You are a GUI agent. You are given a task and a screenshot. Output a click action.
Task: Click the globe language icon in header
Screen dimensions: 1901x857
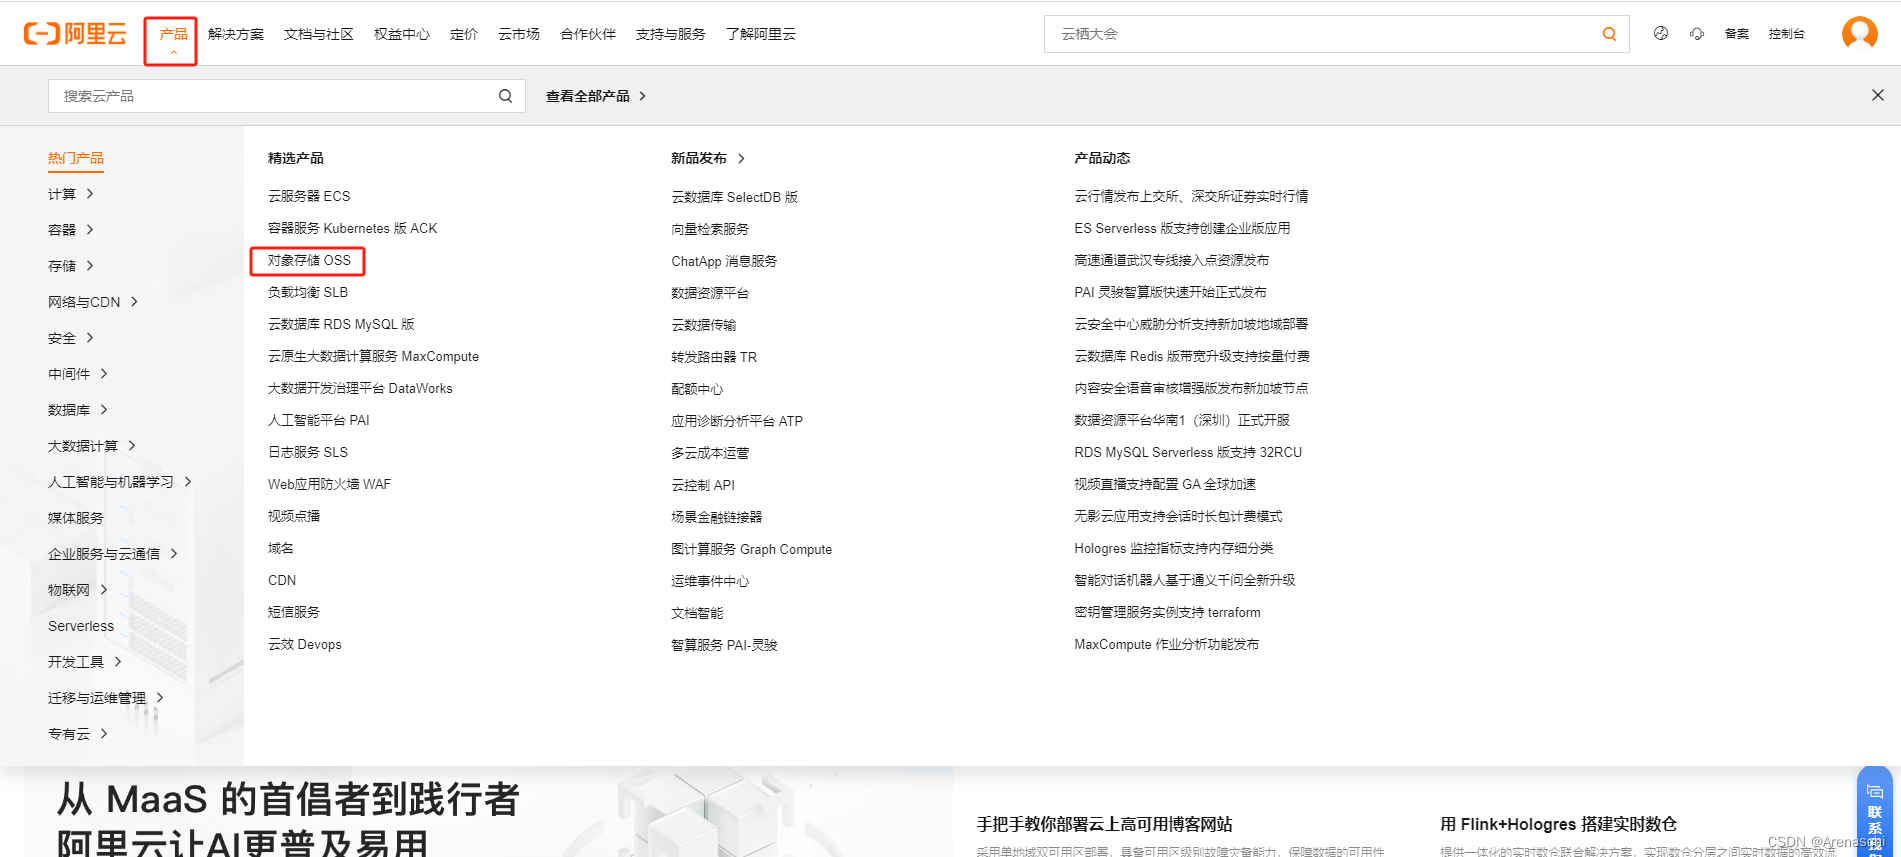(x=1661, y=33)
